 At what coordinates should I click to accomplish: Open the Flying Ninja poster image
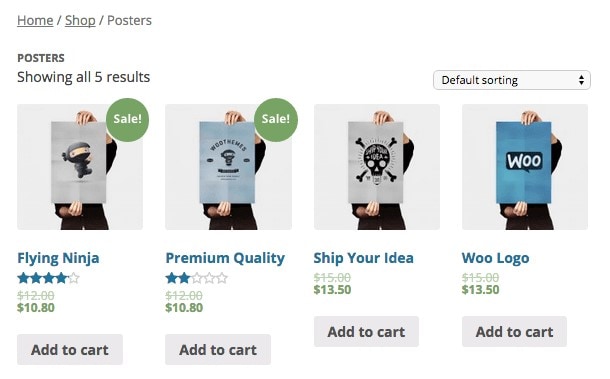click(80, 167)
